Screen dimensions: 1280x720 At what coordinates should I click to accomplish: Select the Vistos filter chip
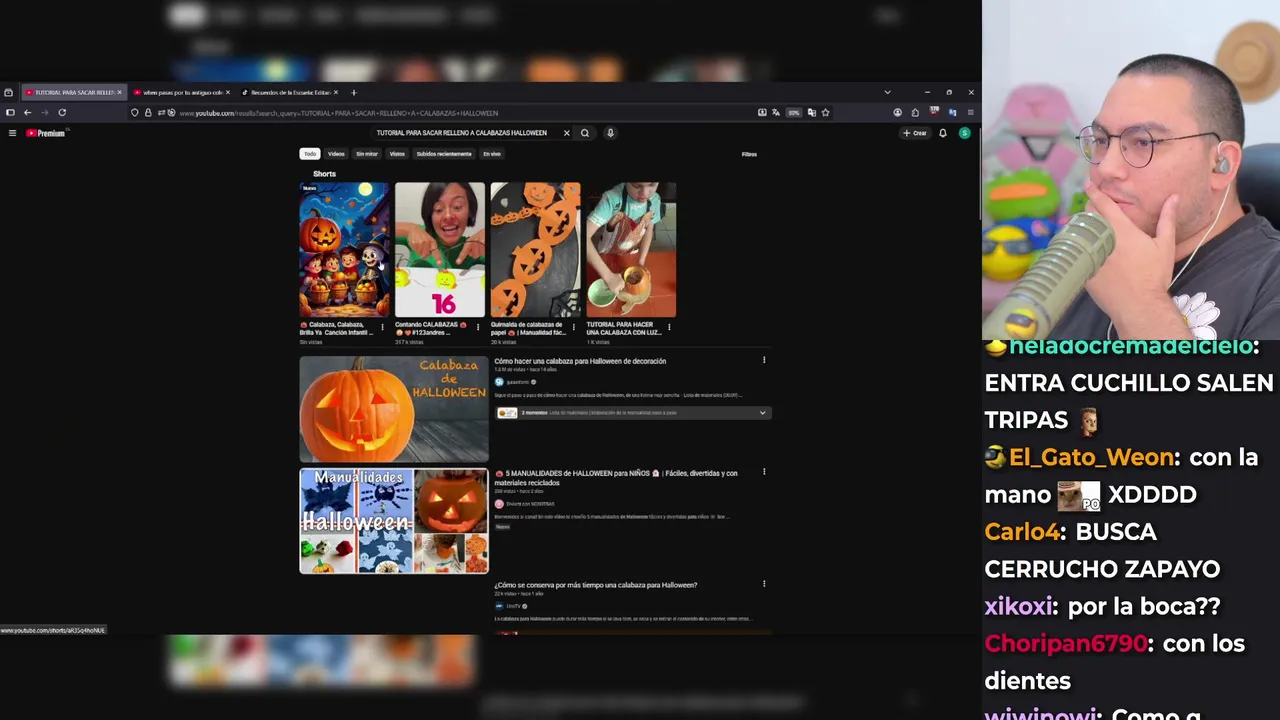click(x=397, y=154)
